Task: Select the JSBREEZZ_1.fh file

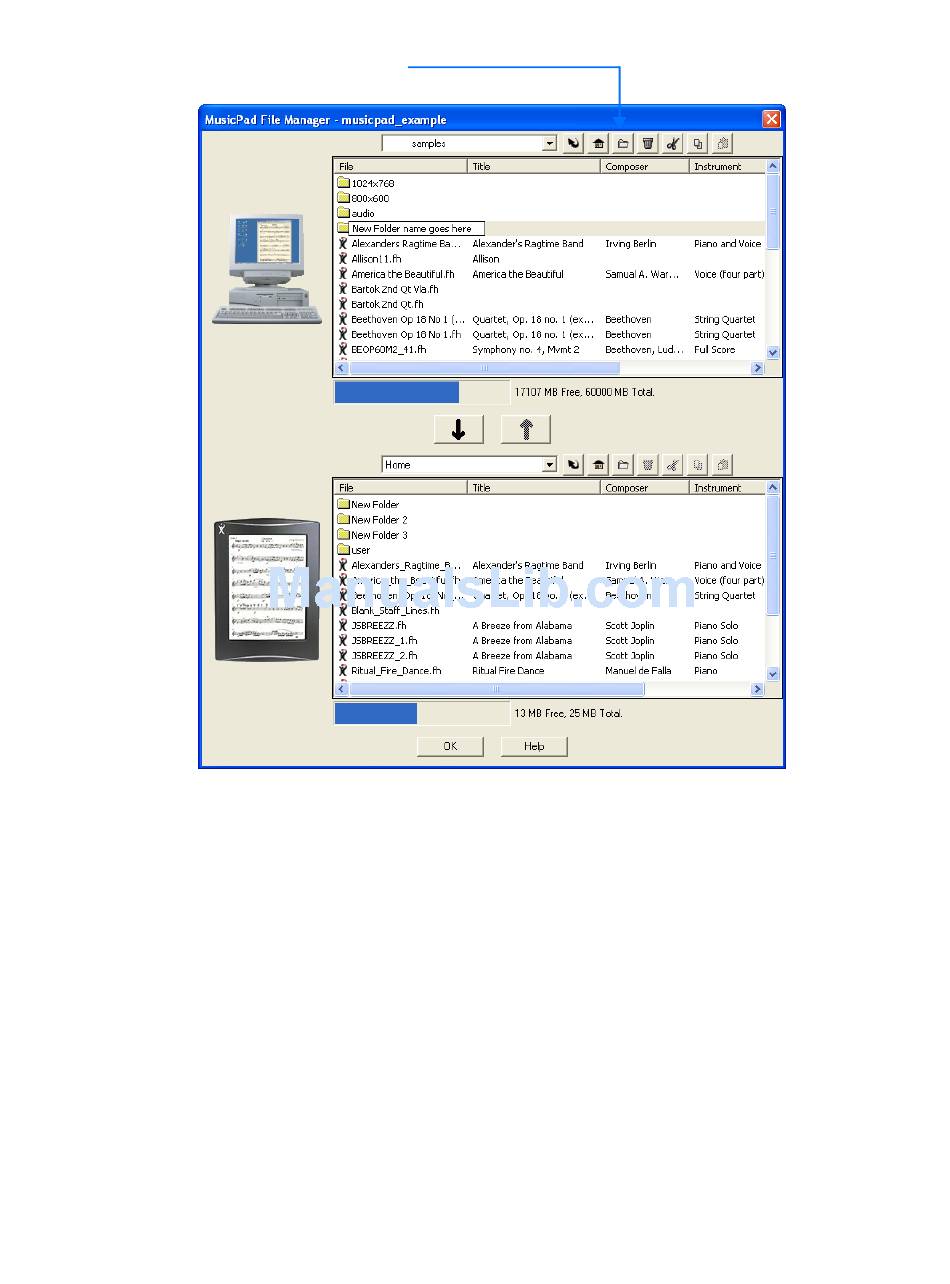Action: click(x=378, y=641)
